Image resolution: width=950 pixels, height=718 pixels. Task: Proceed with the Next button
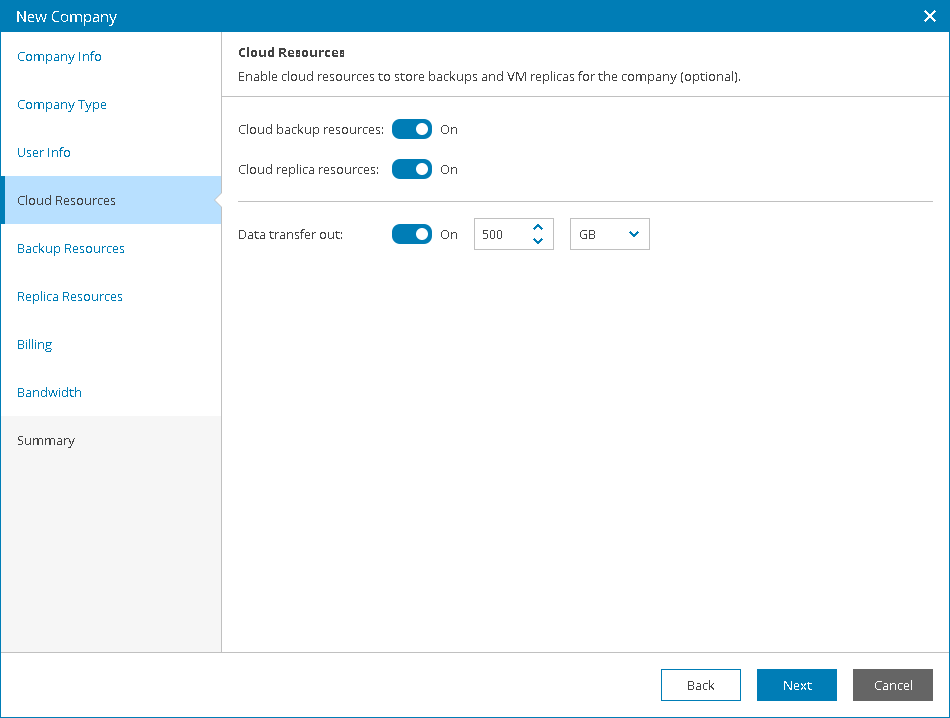(797, 685)
